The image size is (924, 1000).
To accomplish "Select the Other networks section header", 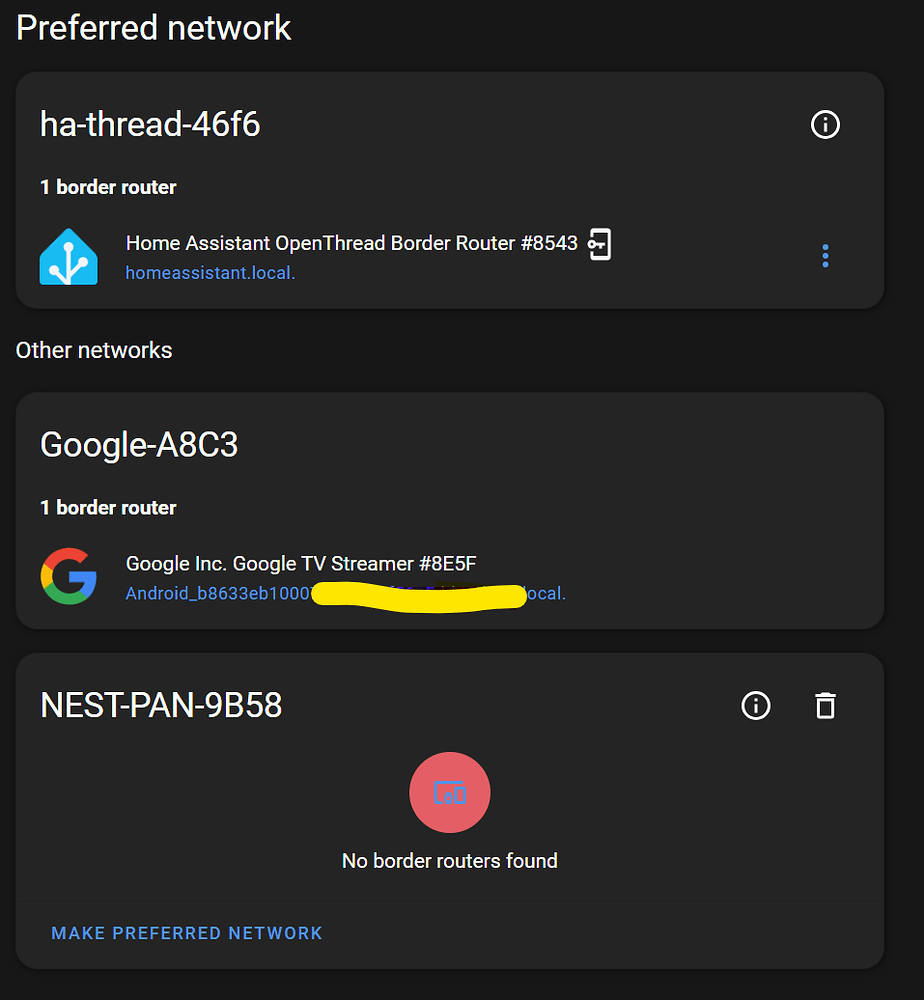I will [x=94, y=350].
